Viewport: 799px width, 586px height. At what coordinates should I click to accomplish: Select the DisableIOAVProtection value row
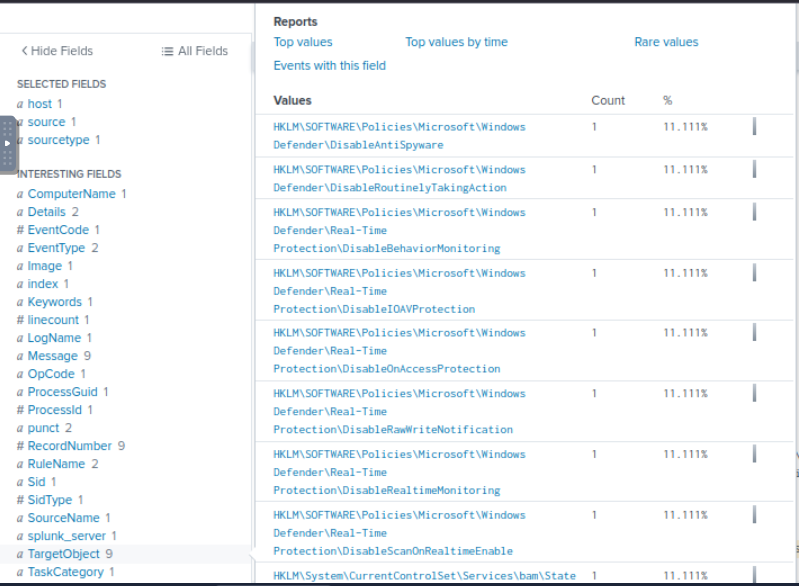399,291
